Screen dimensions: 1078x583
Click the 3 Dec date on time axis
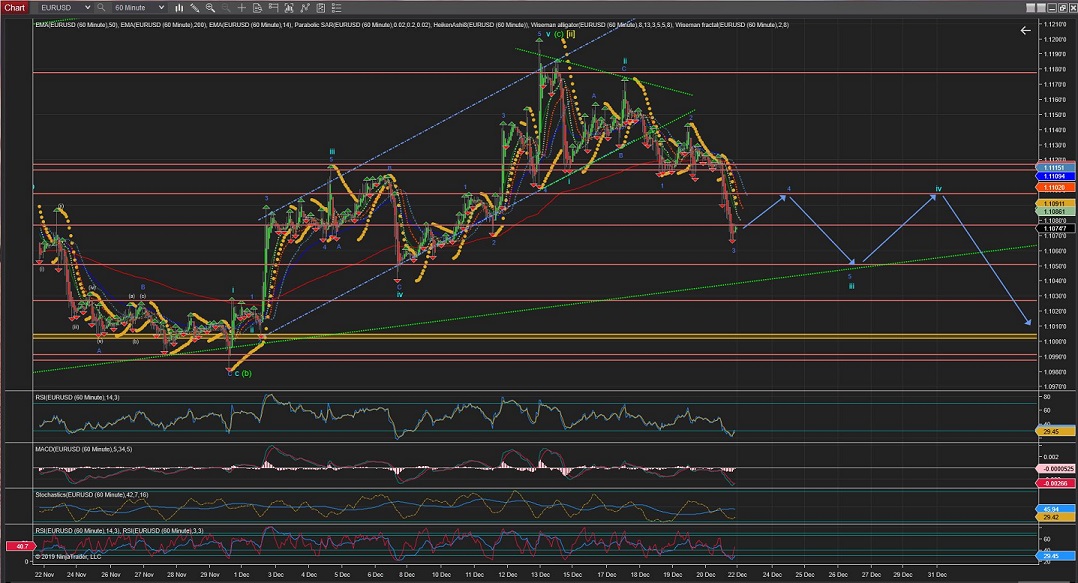click(x=276, y=575)
